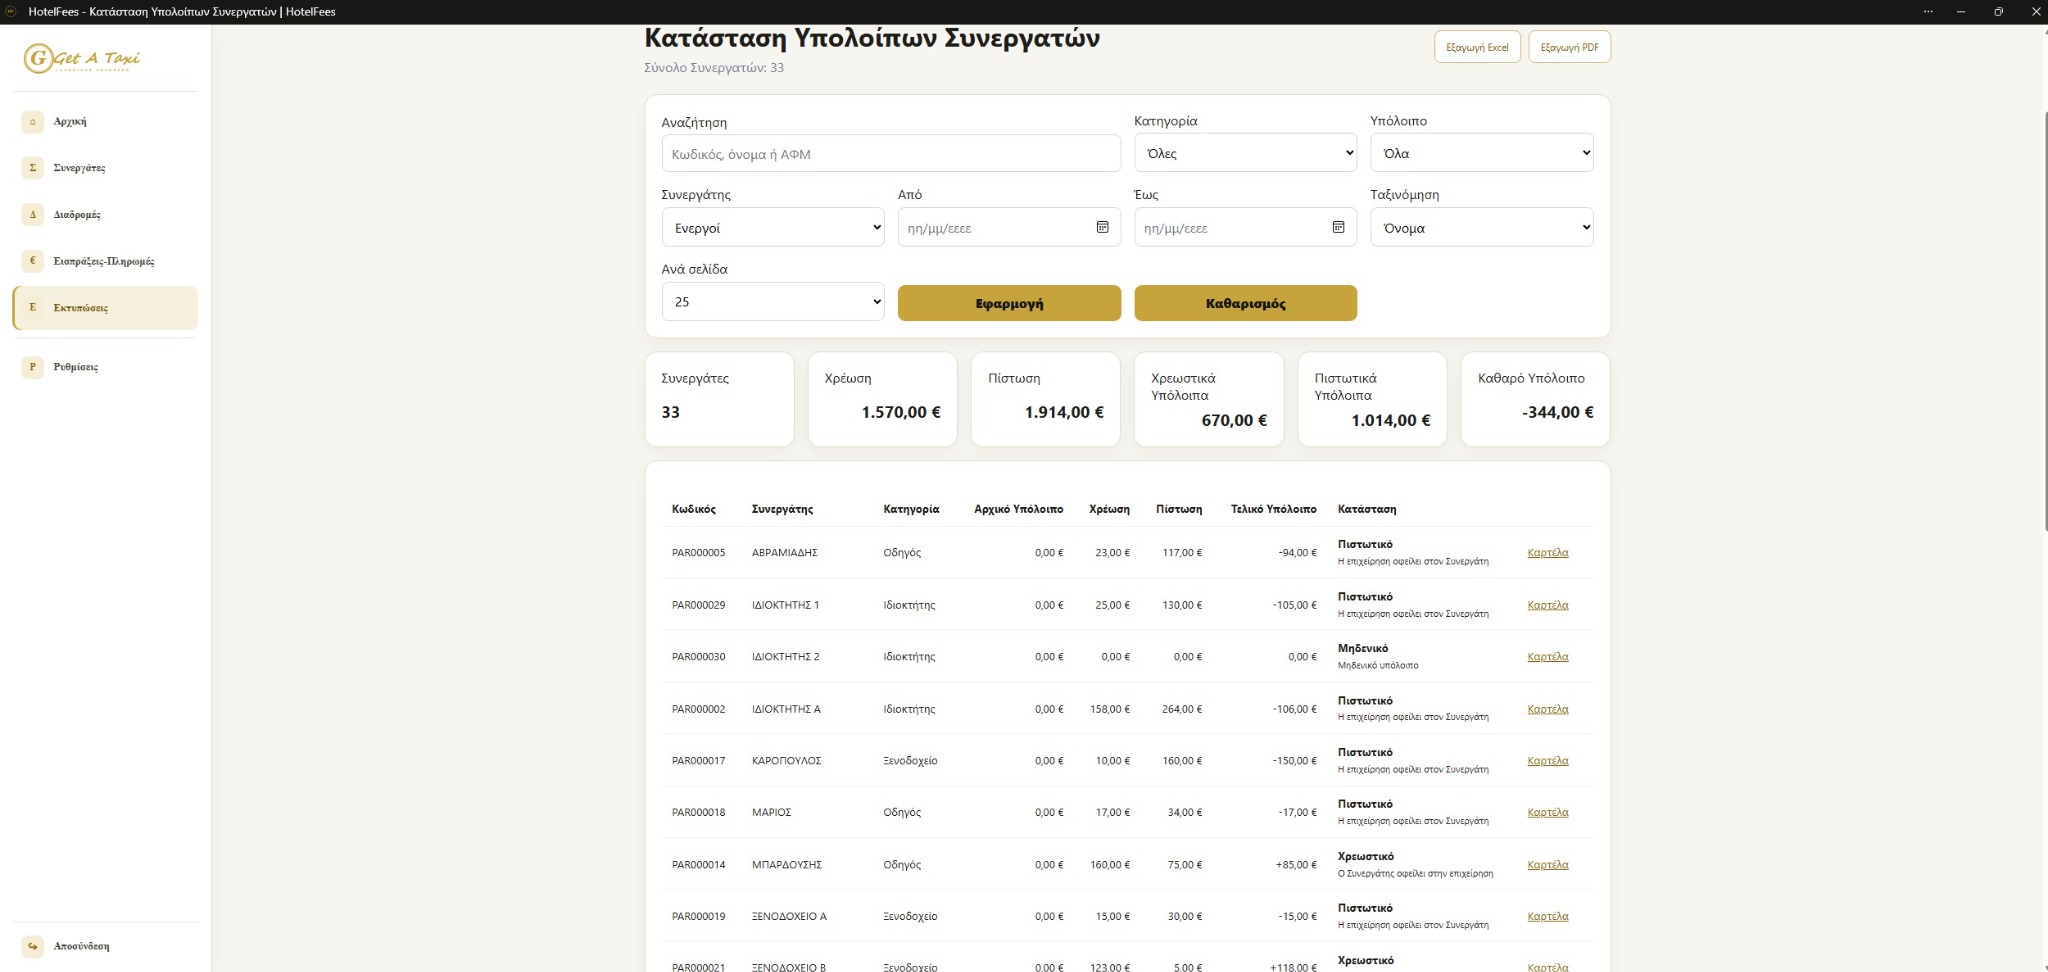
Task: Click the Get A Taxi logo
Action: coord(82,58)
